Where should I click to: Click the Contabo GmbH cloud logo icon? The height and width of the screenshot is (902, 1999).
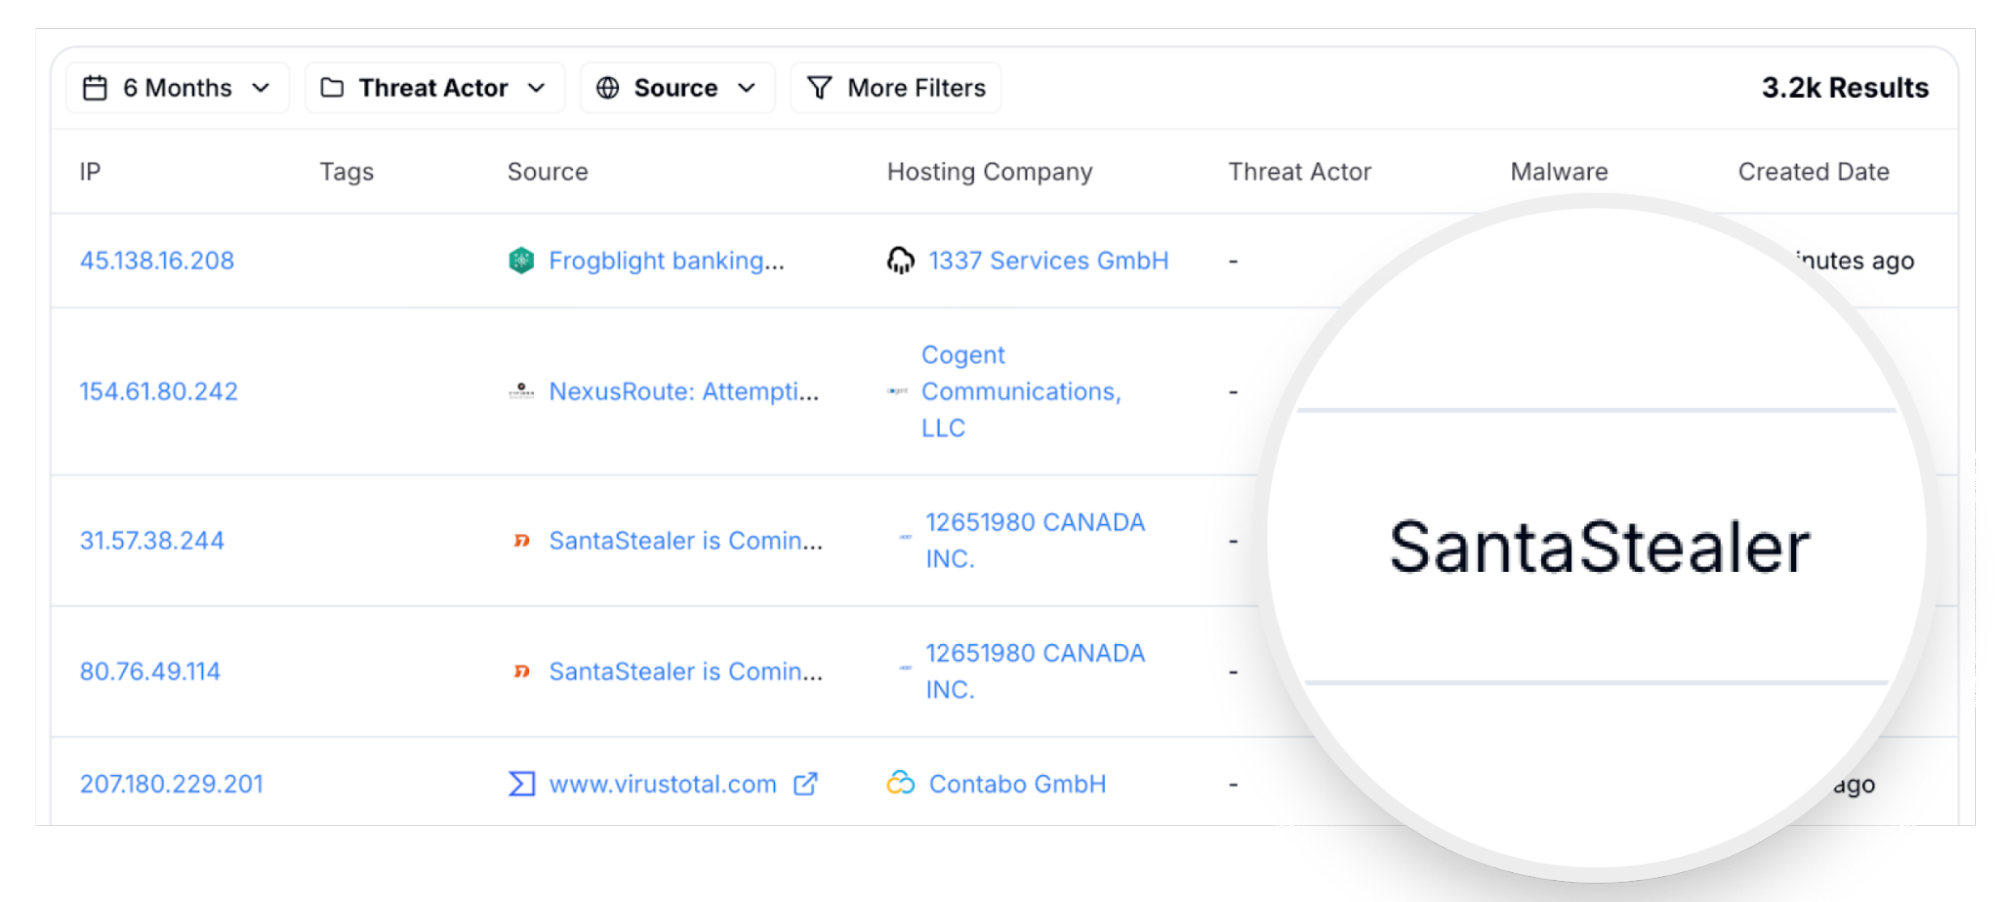900,783
